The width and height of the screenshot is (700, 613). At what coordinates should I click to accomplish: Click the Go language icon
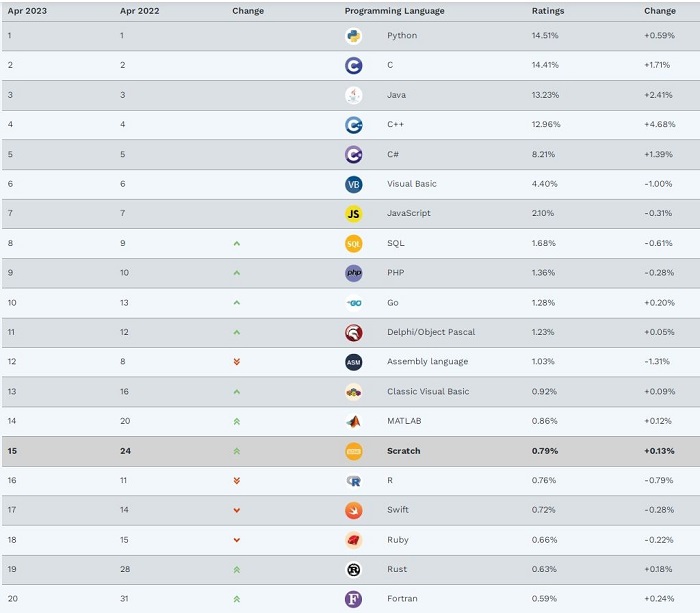354,303
